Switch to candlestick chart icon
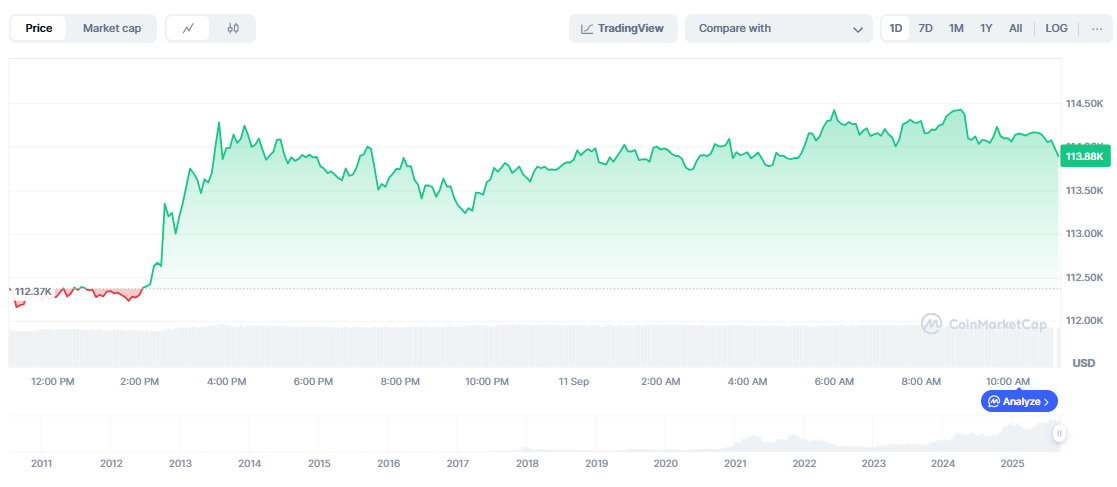Screen dimensions: 1117x487 (x=233, y=28)
